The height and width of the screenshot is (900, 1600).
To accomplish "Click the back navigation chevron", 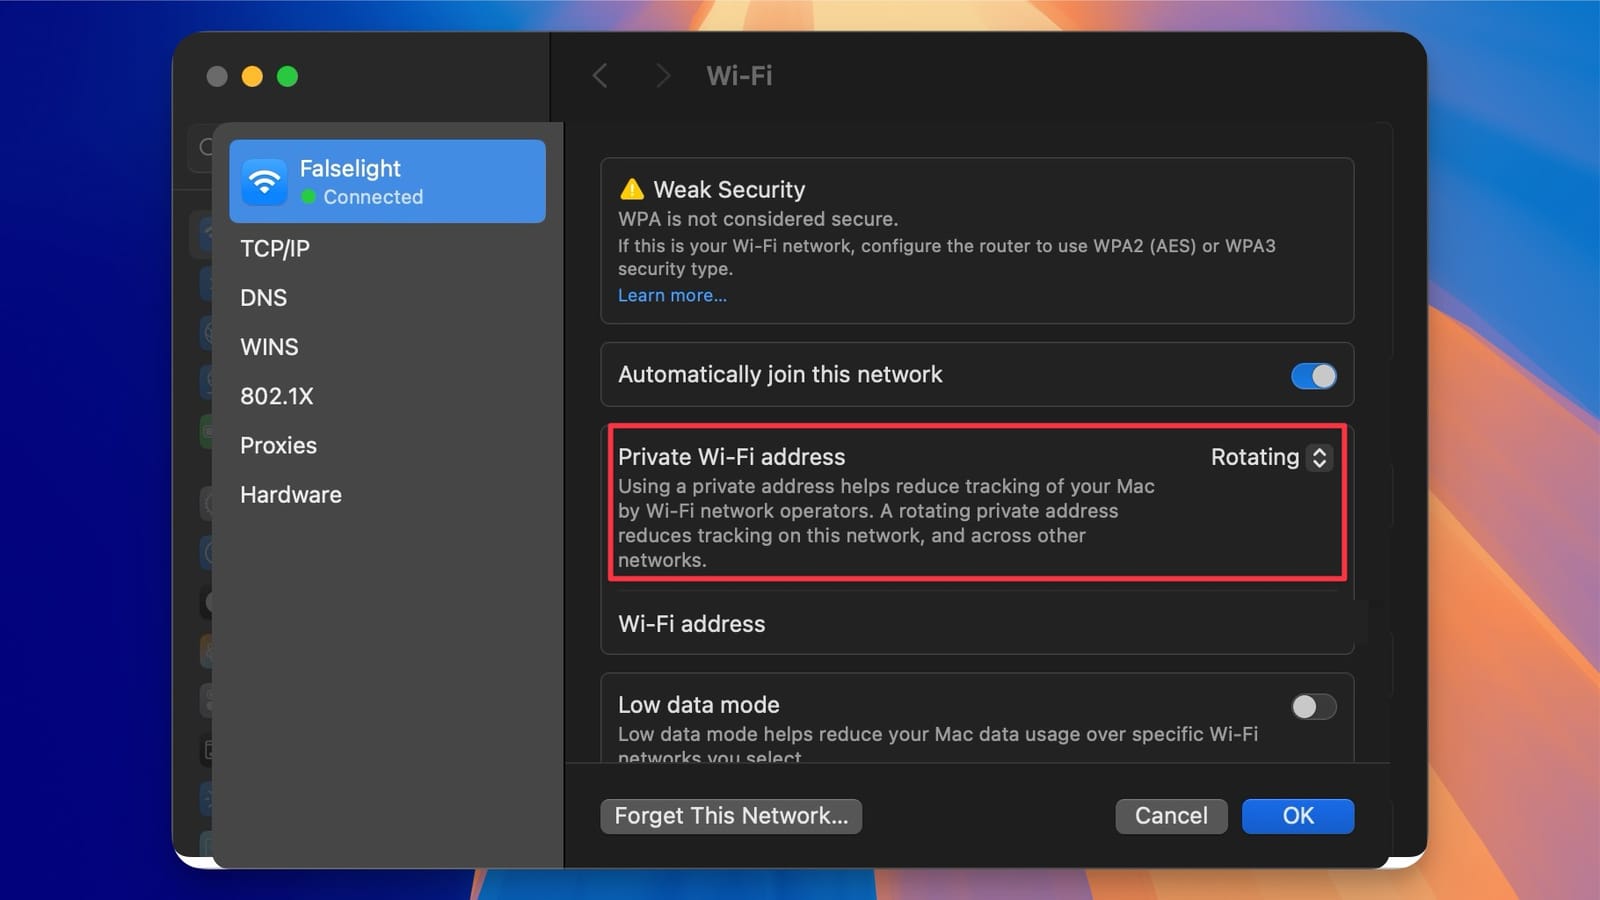I will tap(600, 75).
